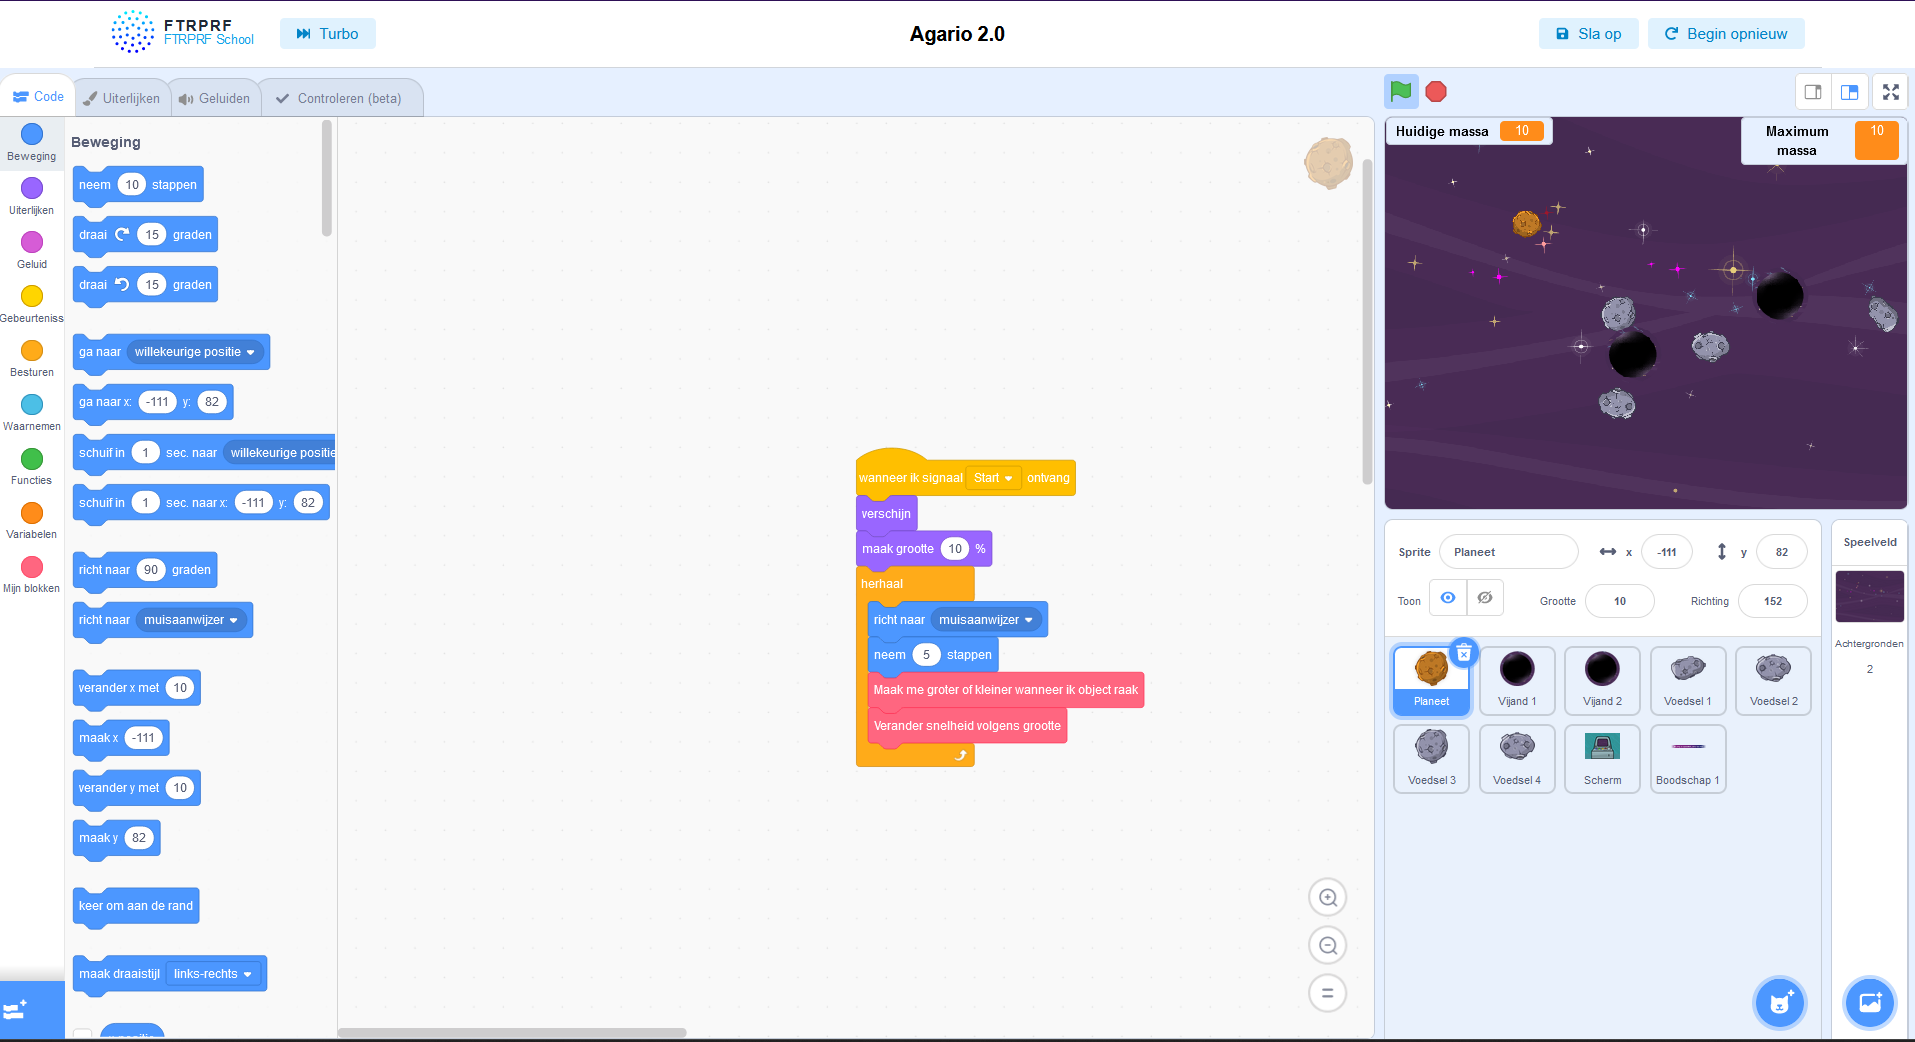Show the sprite with eye icon
Image resolution: width=1915 pixels, height=1042 pixels.
[1447, 598]
